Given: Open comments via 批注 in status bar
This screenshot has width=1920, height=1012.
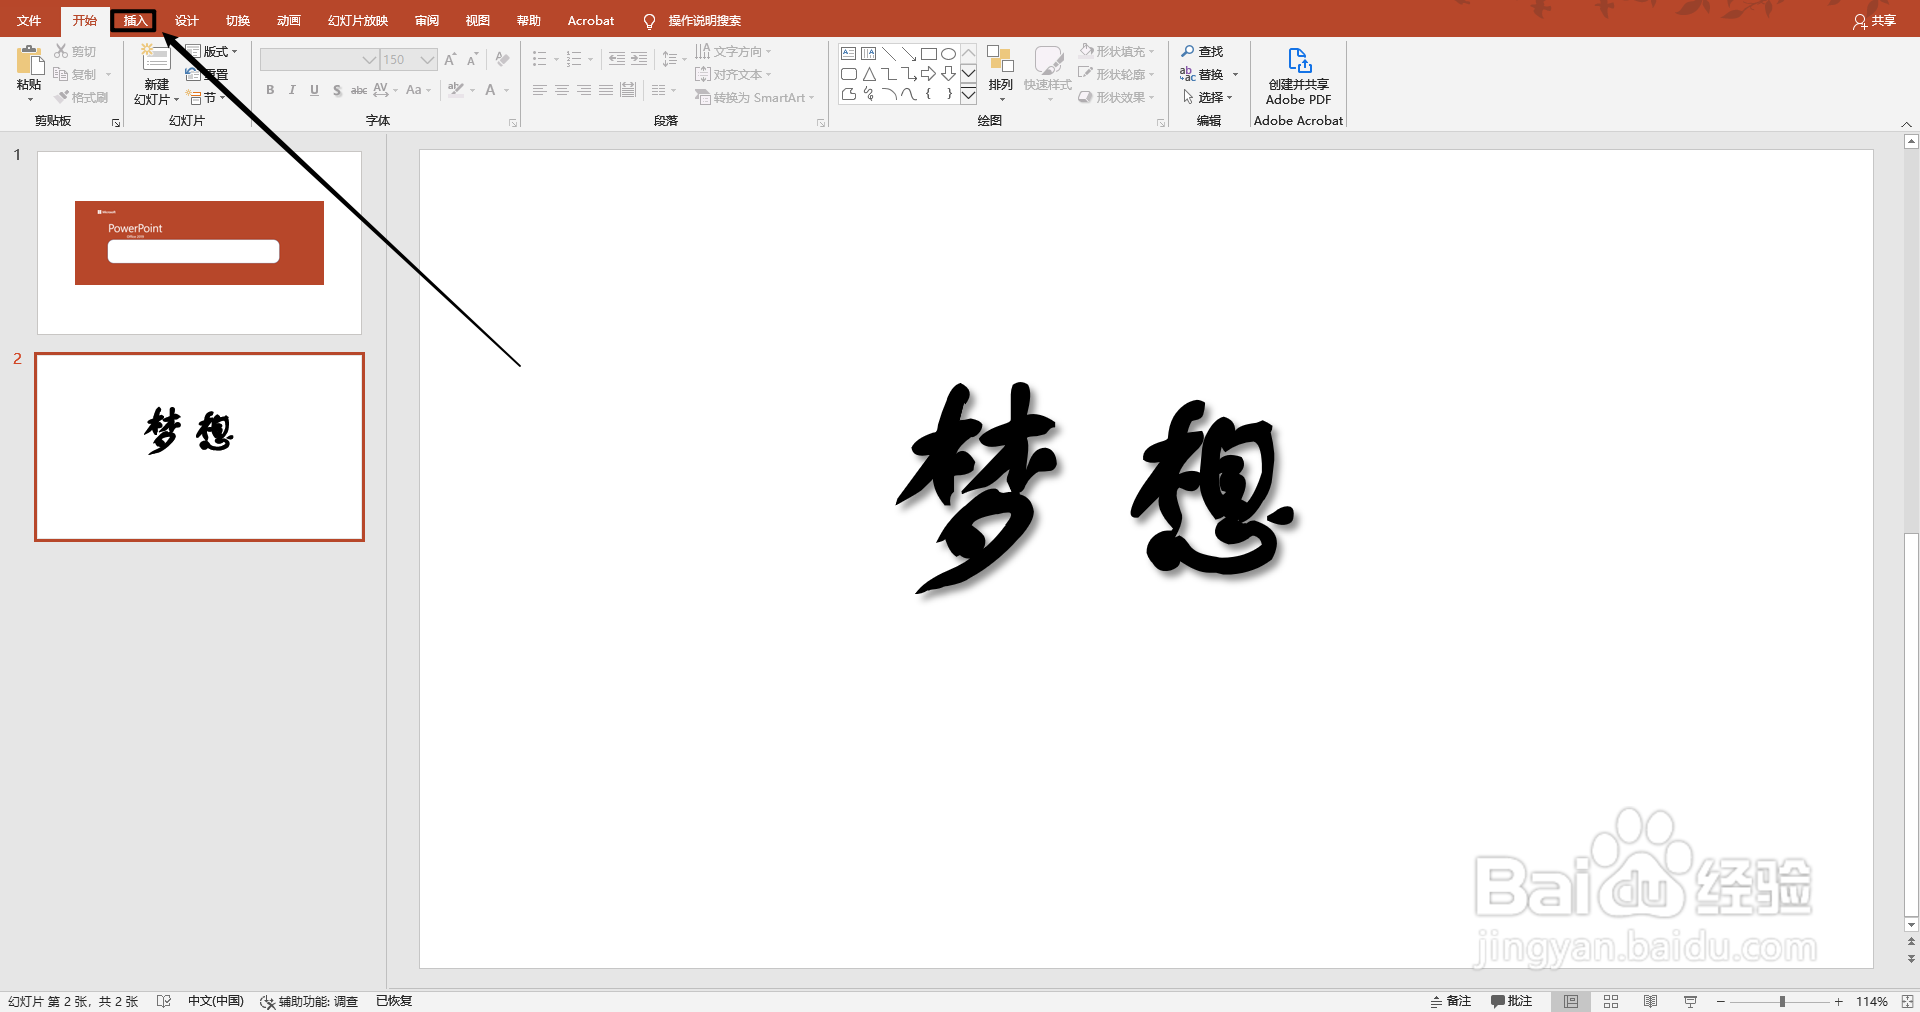Looking at the screenshot, I should click(x=1512, y=1001).
